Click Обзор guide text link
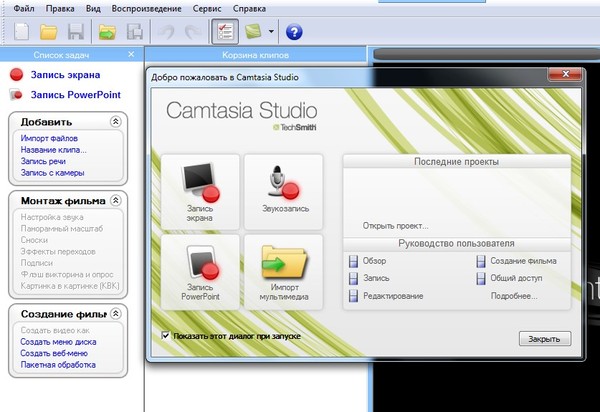Screen dimensions: 600x412 [x=374, y=261]
